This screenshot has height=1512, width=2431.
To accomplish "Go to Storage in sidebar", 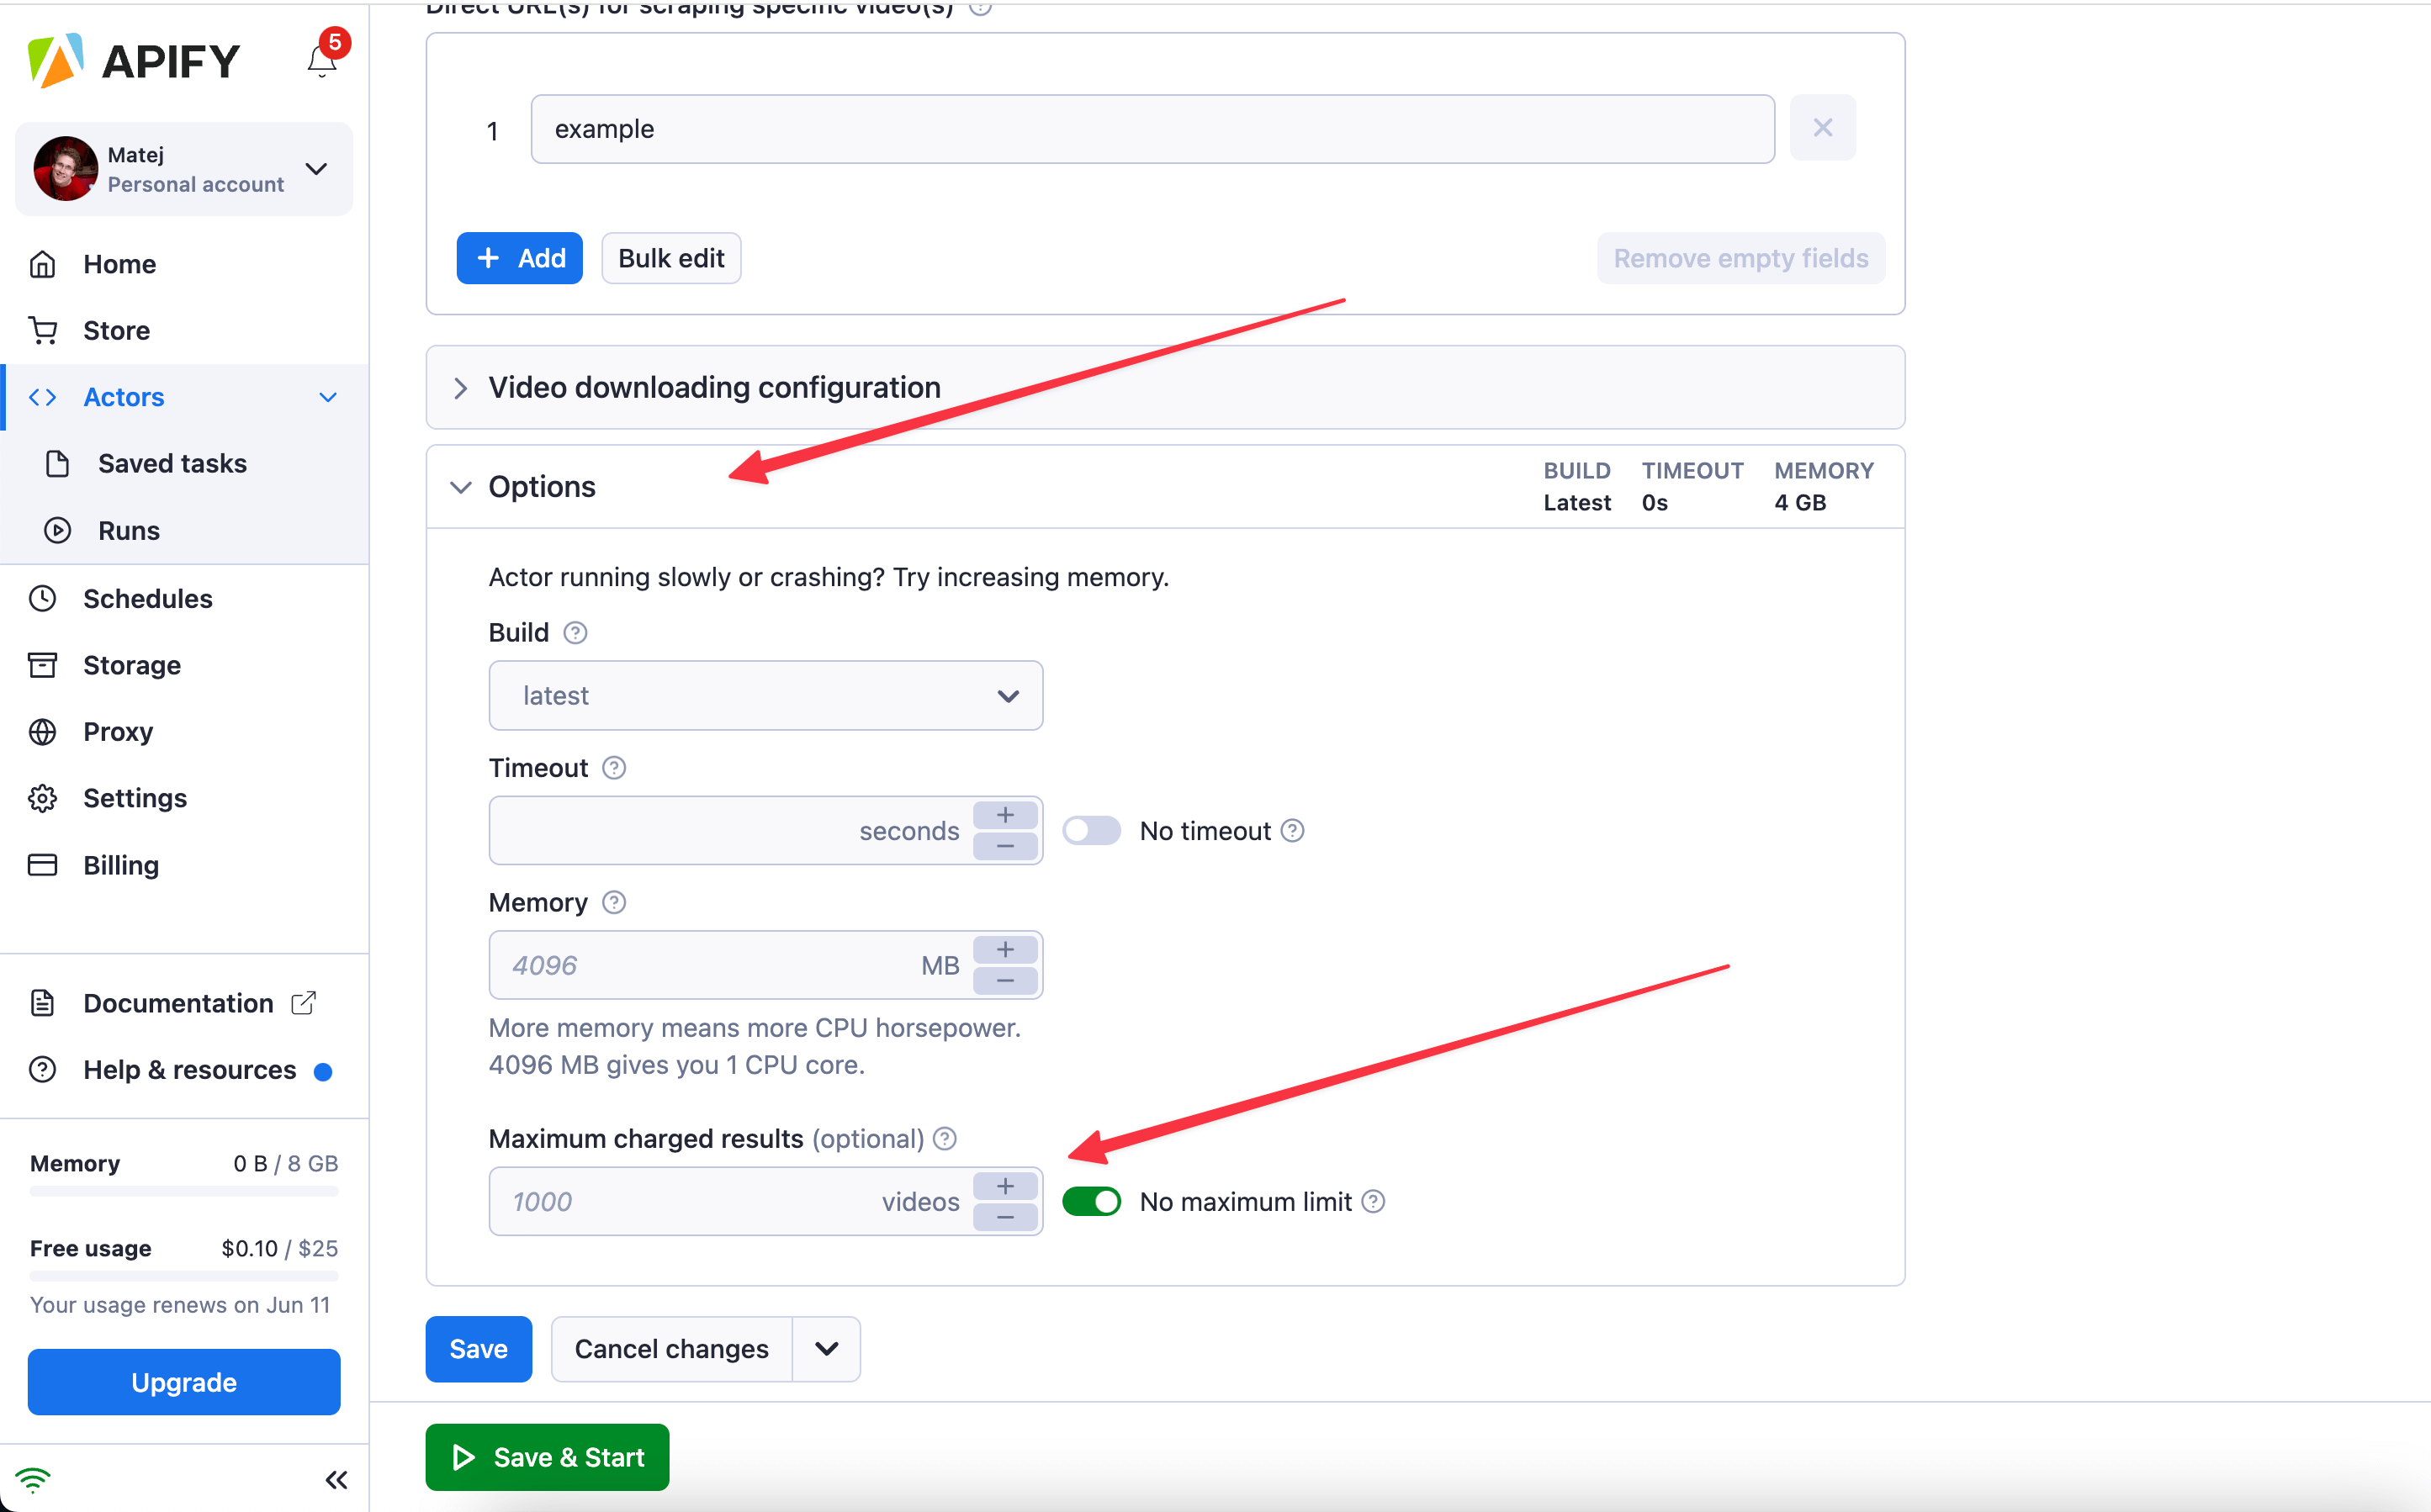I will [x=131, y=665].
